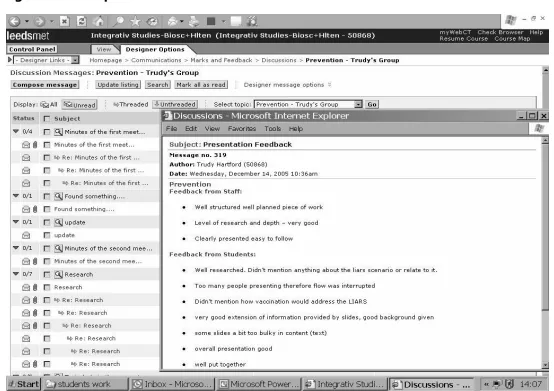Open the 'Select topic' dropdown showing Prevention - Trudy's Group
Image resolution: width=554 pixels, height=391 pixels.
pyautogui.click(x=308, y=105)
